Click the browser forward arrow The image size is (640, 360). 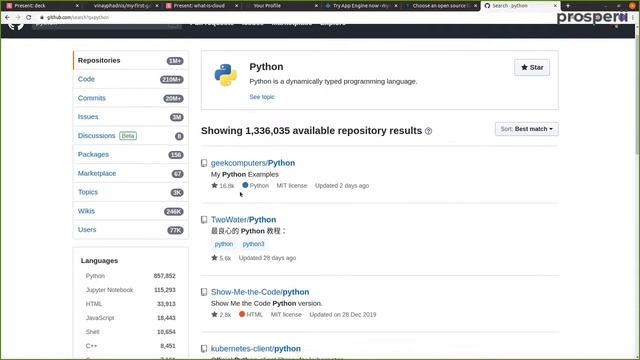pyautogui.click(x=18, y=18)
